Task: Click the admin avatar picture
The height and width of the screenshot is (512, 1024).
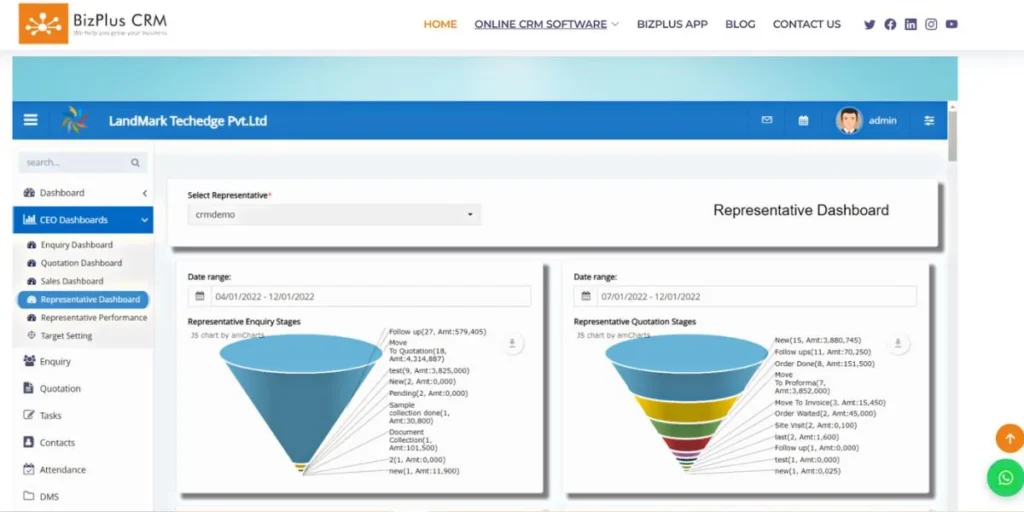Action: pyautogui.click(x=849, y=121)
